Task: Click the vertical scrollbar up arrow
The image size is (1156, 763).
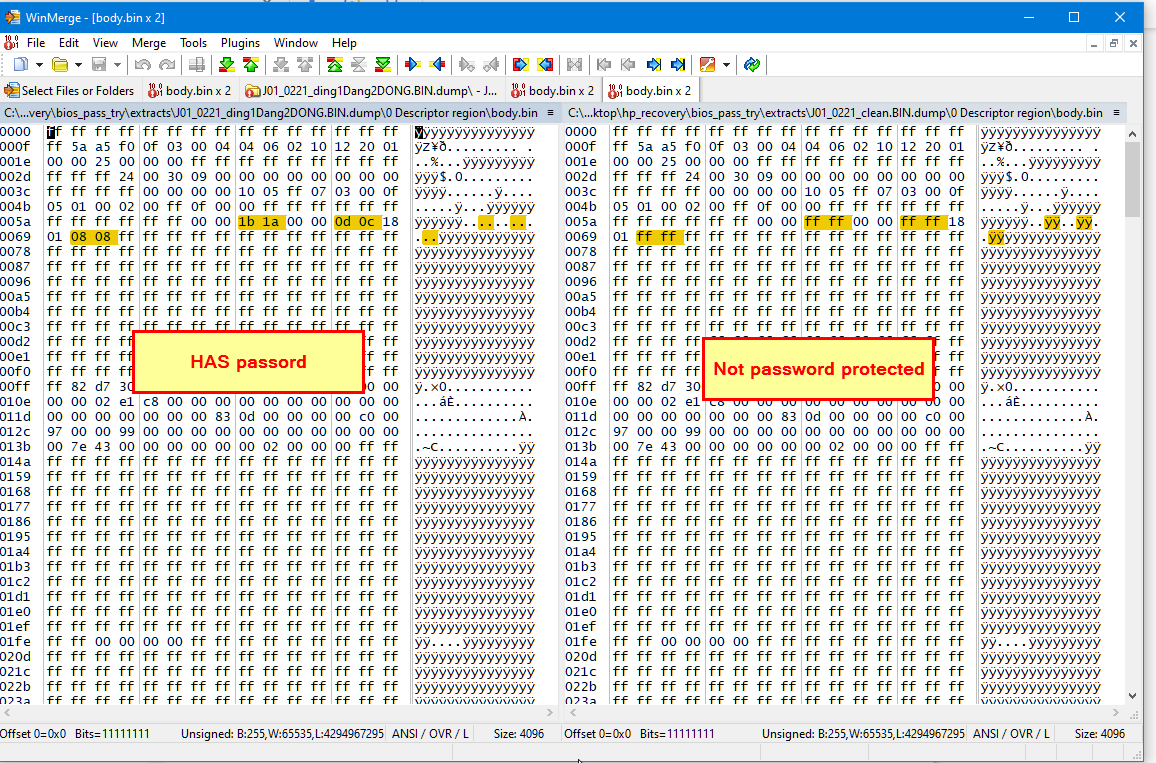Action: tap(1132, 134)
